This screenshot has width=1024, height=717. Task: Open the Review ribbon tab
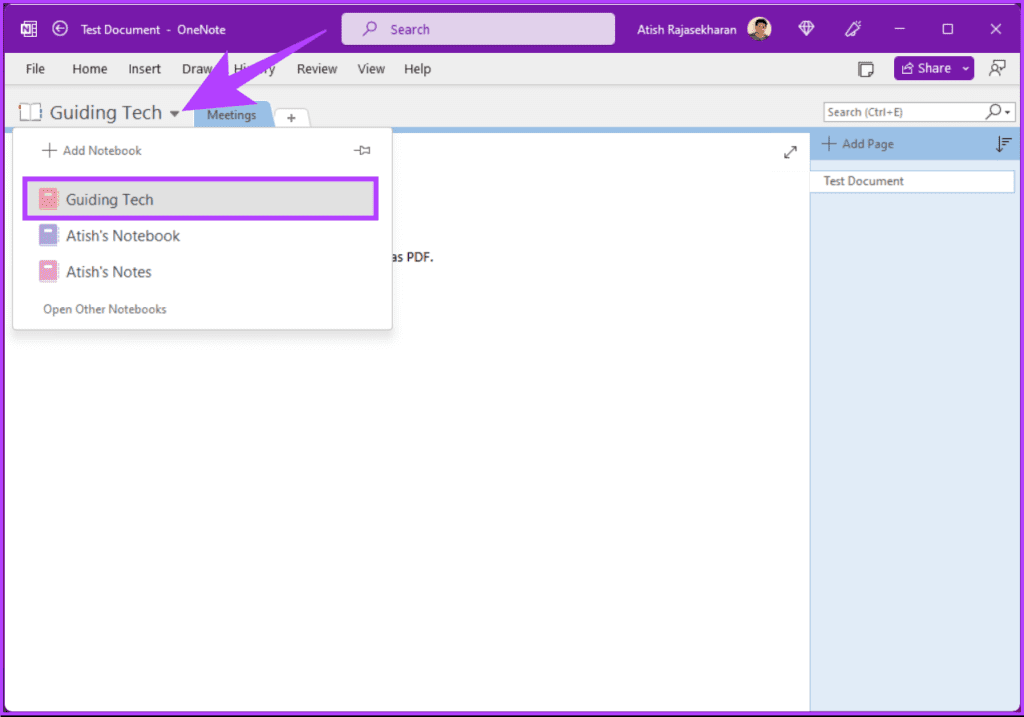317,69
